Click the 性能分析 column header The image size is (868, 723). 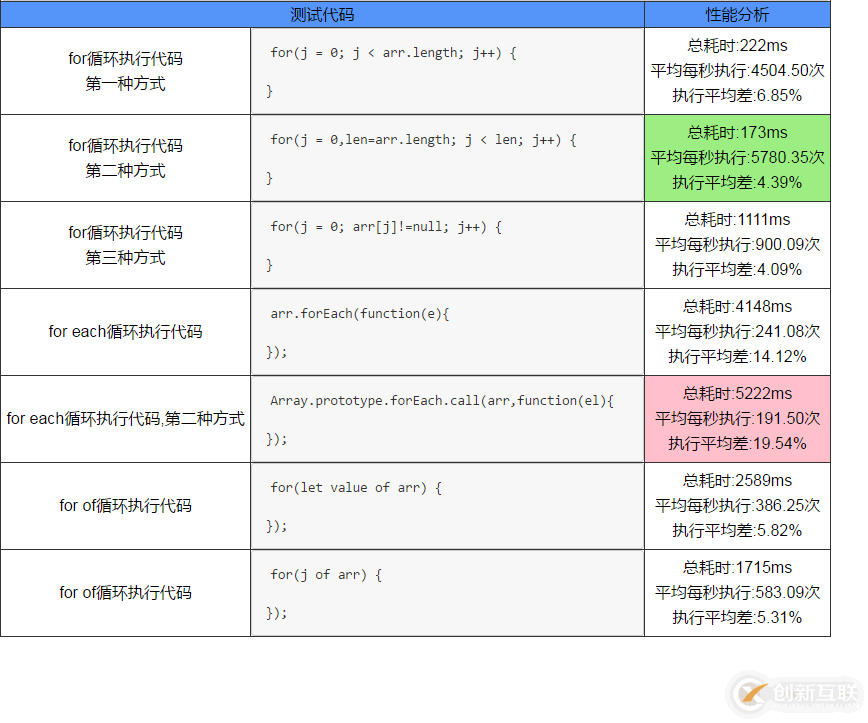pos(737,15)
